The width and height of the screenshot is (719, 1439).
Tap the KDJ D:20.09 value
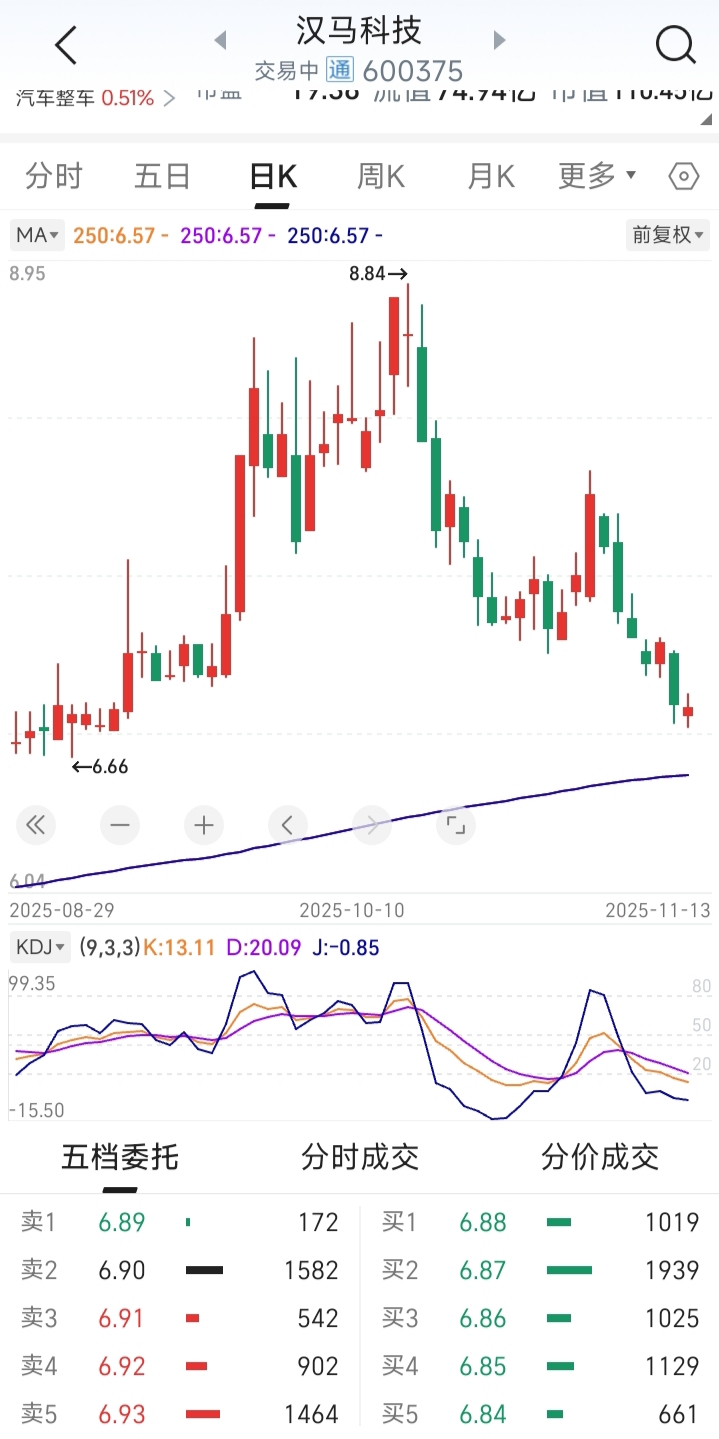(264, 947)
